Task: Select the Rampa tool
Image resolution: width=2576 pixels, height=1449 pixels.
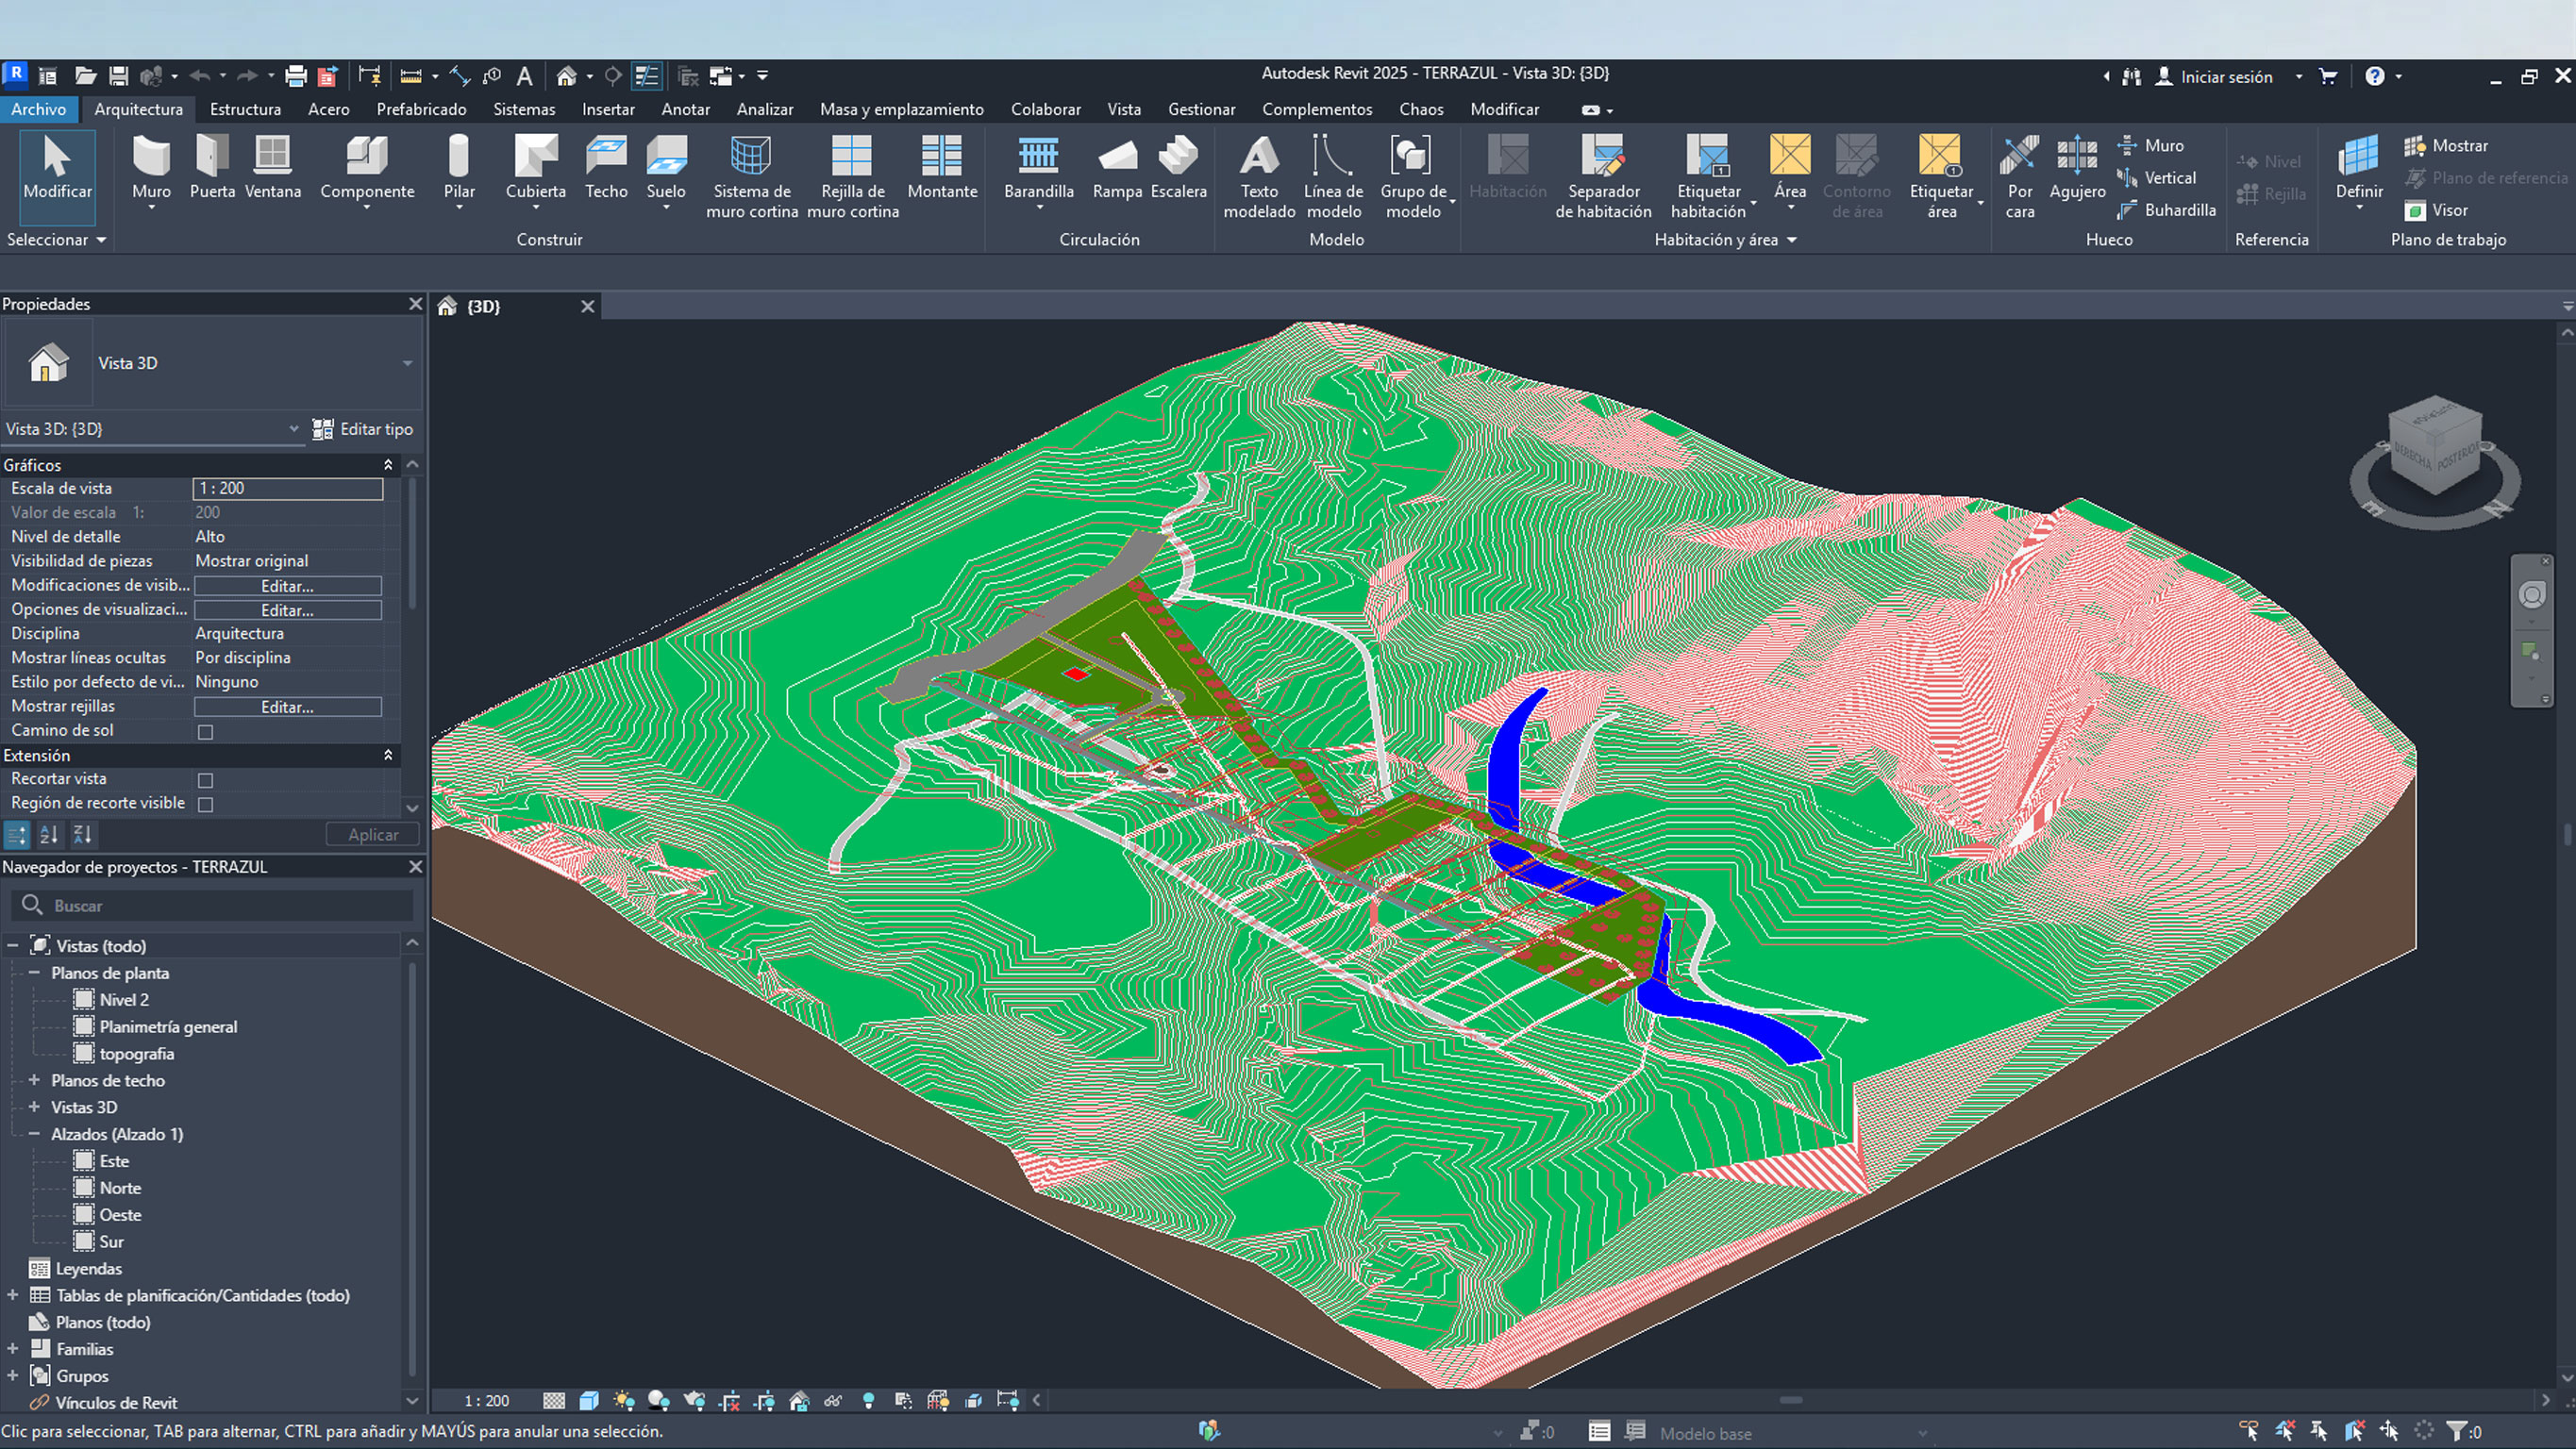Action: click(1117, 165)
